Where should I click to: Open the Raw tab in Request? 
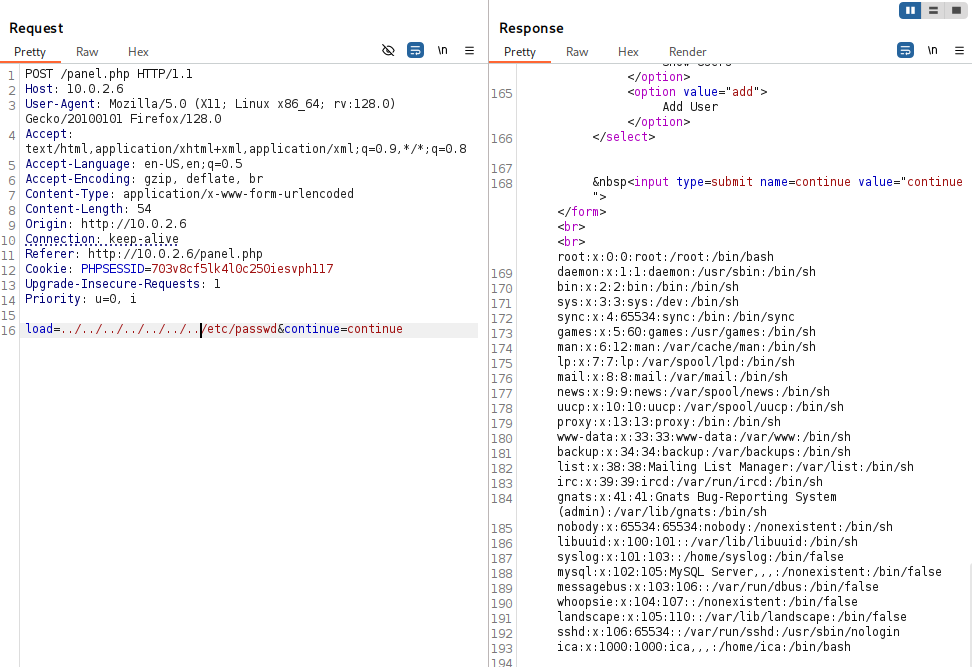tap(87, 52)
